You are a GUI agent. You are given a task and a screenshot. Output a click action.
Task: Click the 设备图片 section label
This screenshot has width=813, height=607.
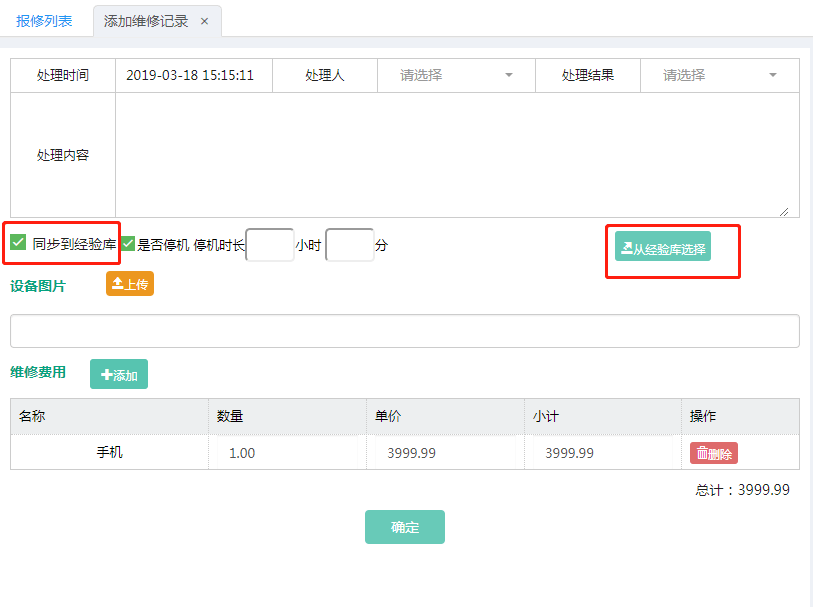(38, 286)
